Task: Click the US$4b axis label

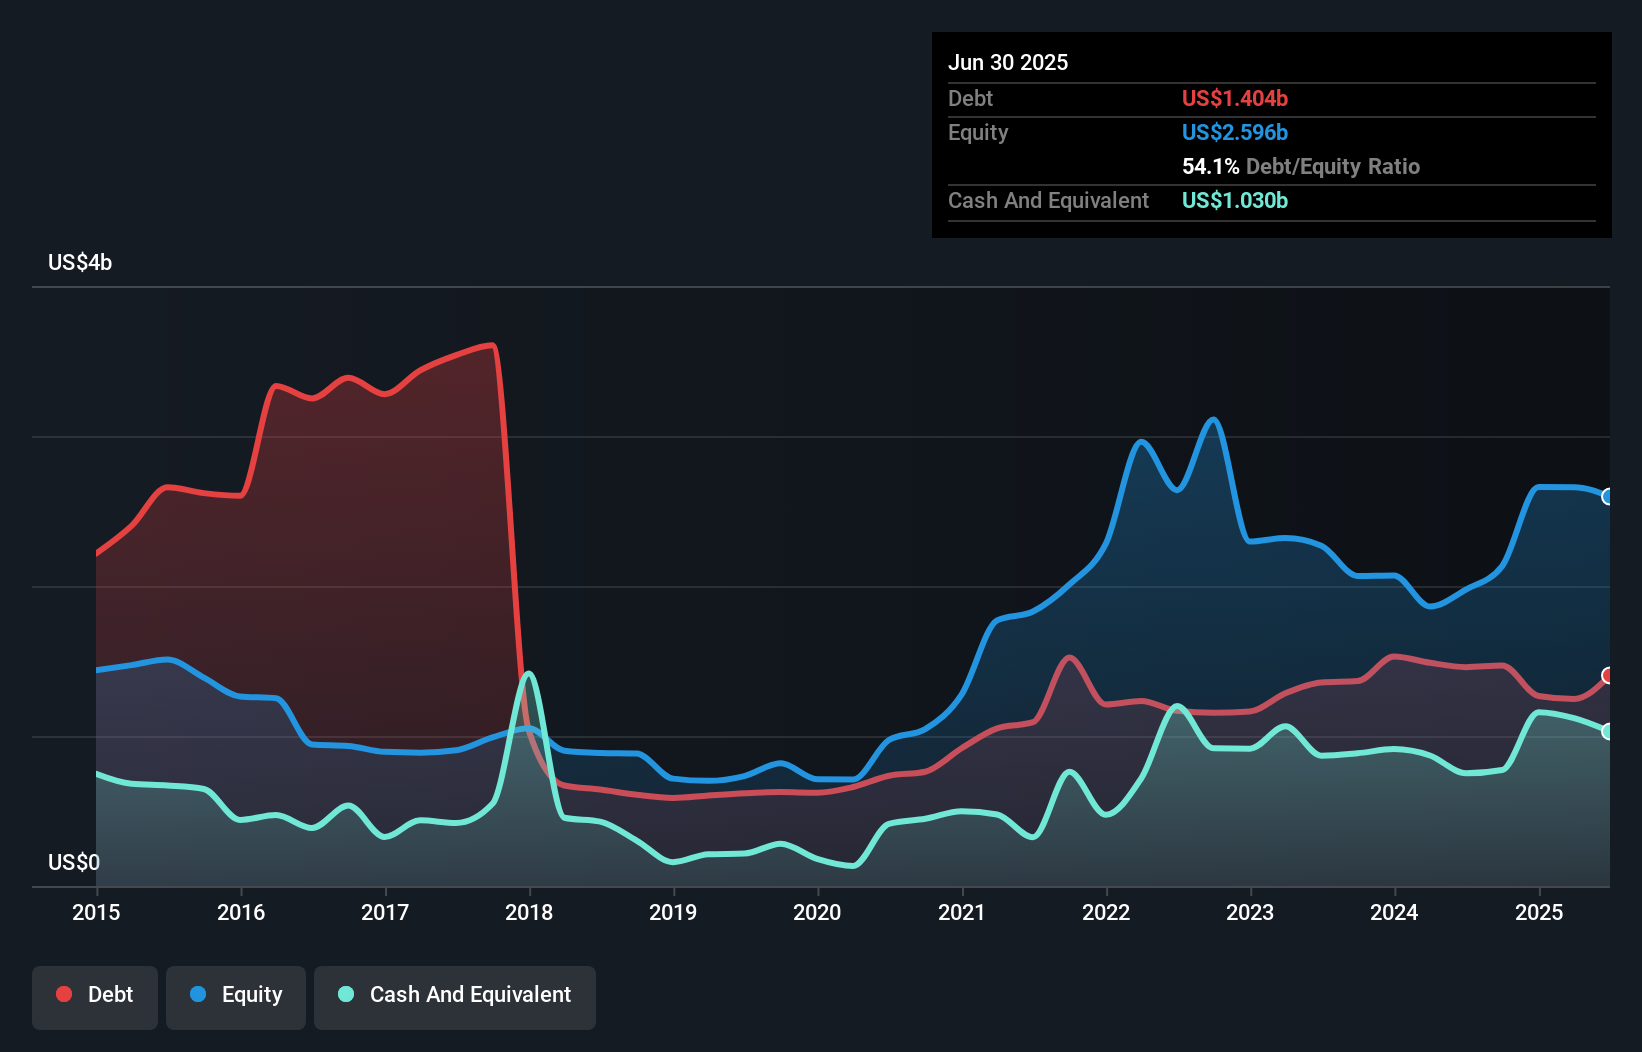Action: click(x=80, y=262)
